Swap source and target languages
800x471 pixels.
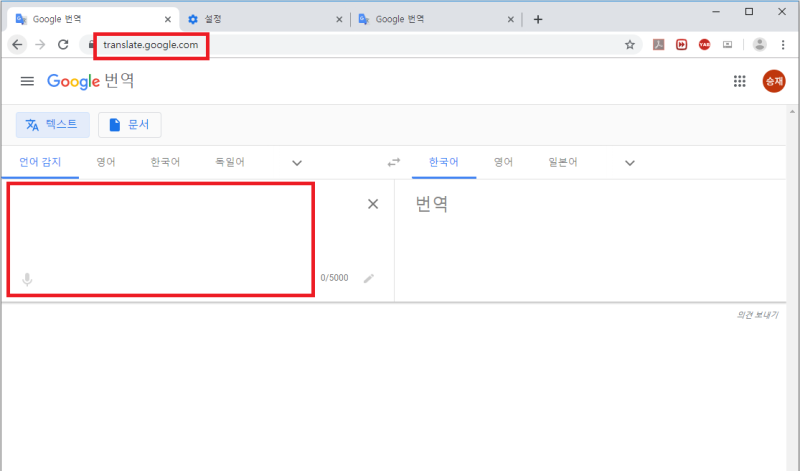(393, 162)
